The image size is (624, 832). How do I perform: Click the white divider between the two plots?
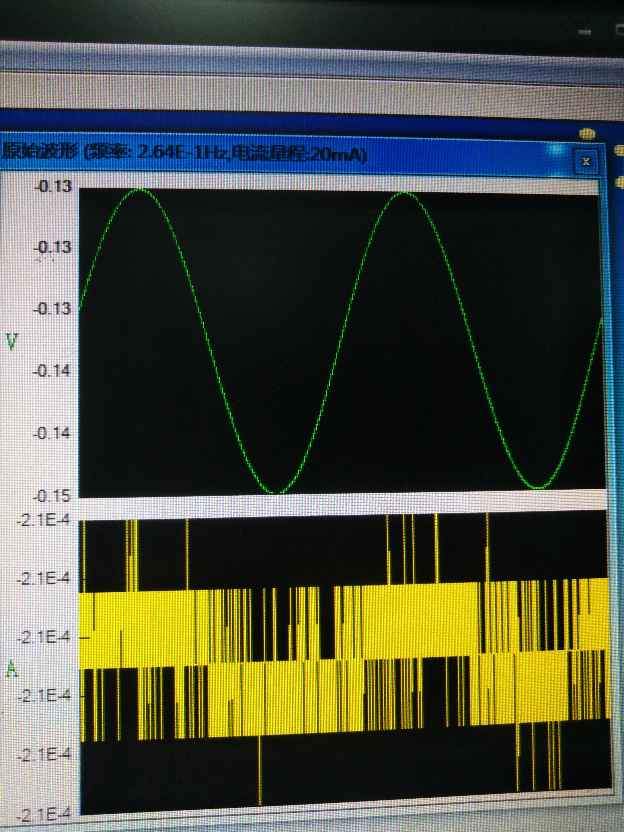coord(340,501)
